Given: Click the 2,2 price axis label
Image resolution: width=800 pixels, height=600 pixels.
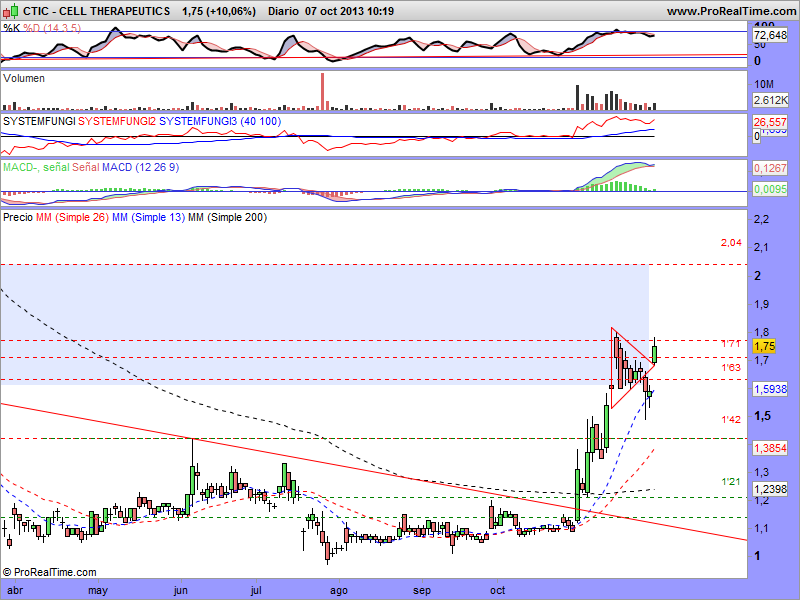Looking at the screenshot, I should tap(761, 220).
